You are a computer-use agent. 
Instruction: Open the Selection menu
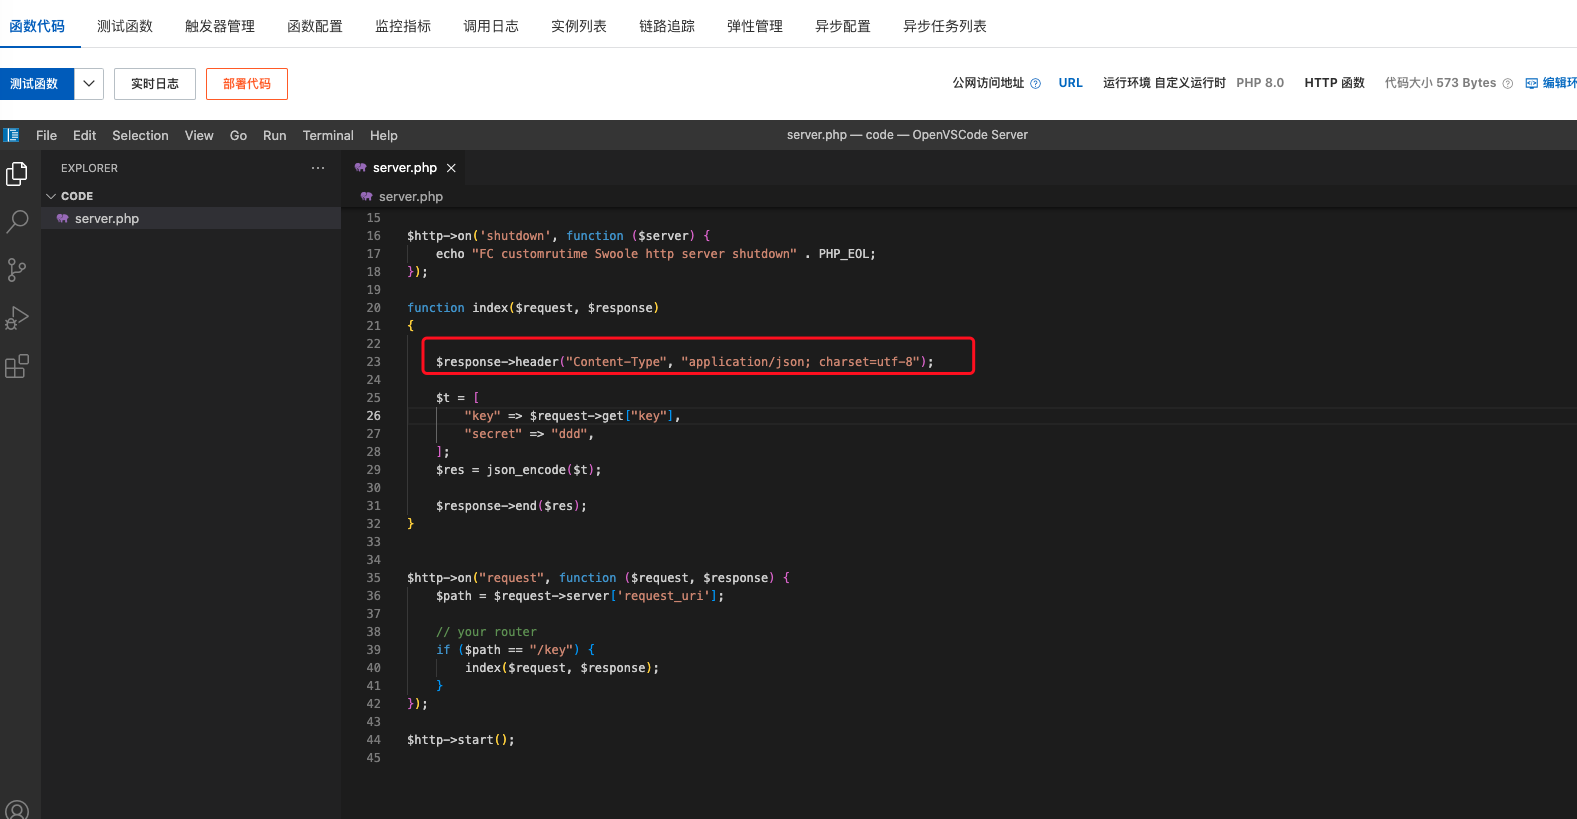pos(140,135)
